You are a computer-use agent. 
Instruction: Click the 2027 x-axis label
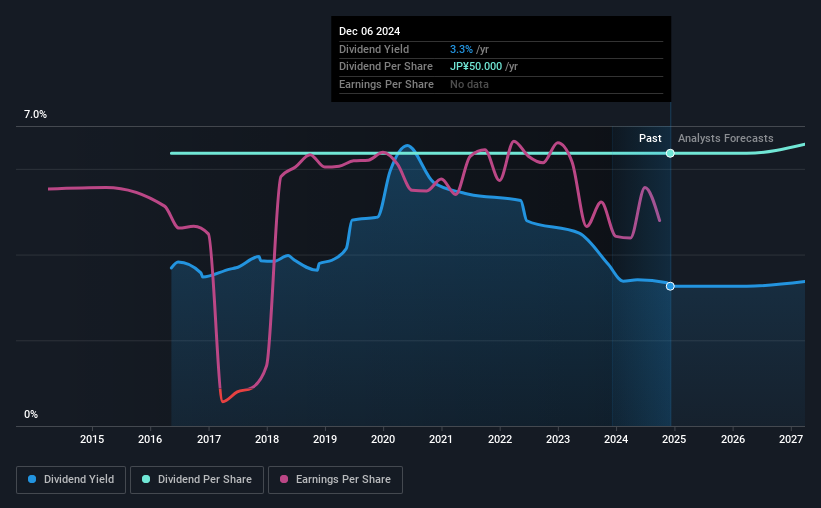click(791, 439)
